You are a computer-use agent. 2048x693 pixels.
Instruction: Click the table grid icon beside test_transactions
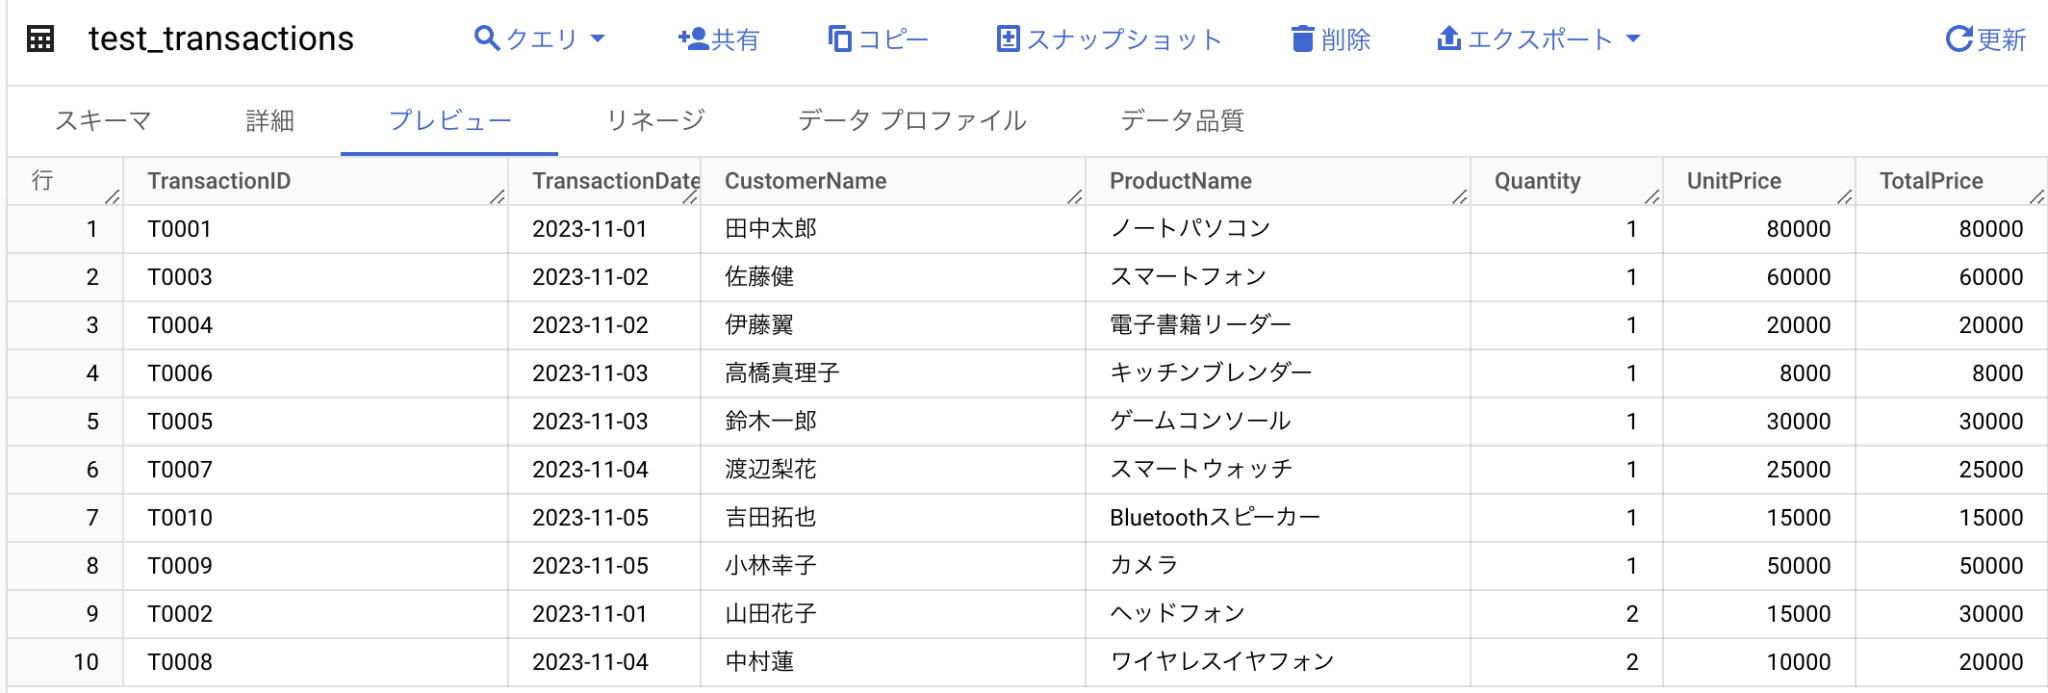coord(40,38)
